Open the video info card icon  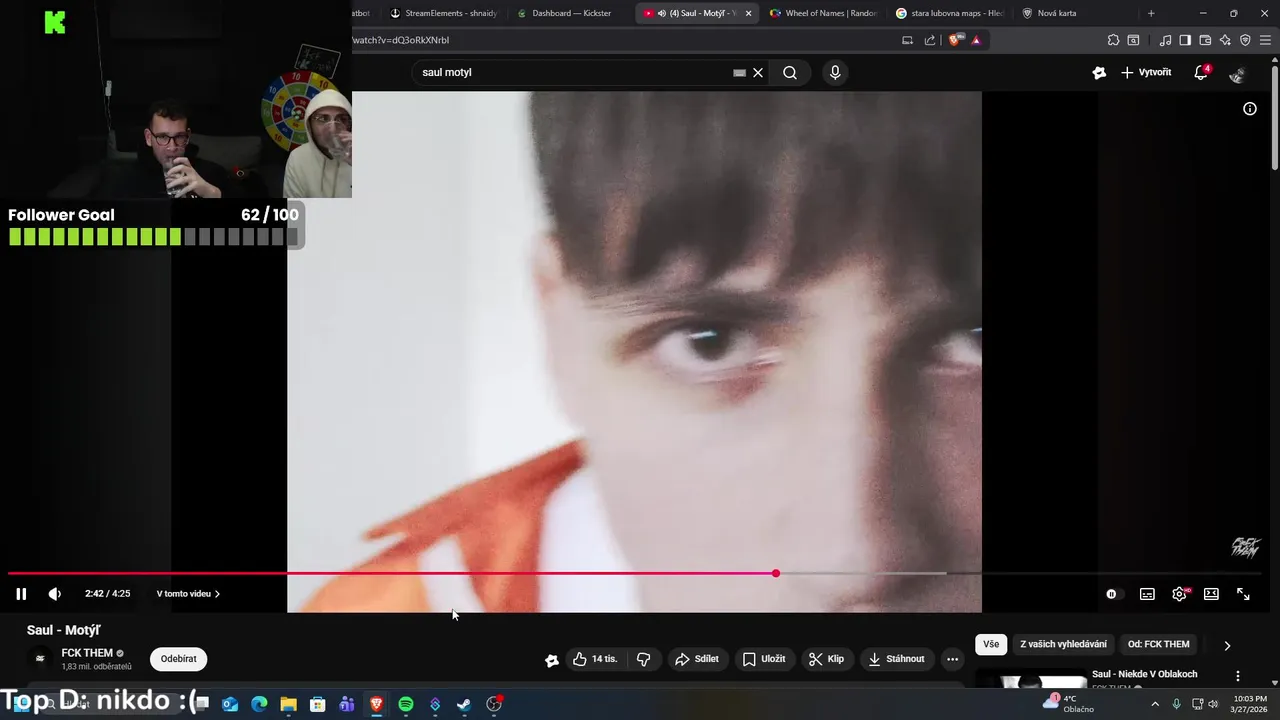1250,109
